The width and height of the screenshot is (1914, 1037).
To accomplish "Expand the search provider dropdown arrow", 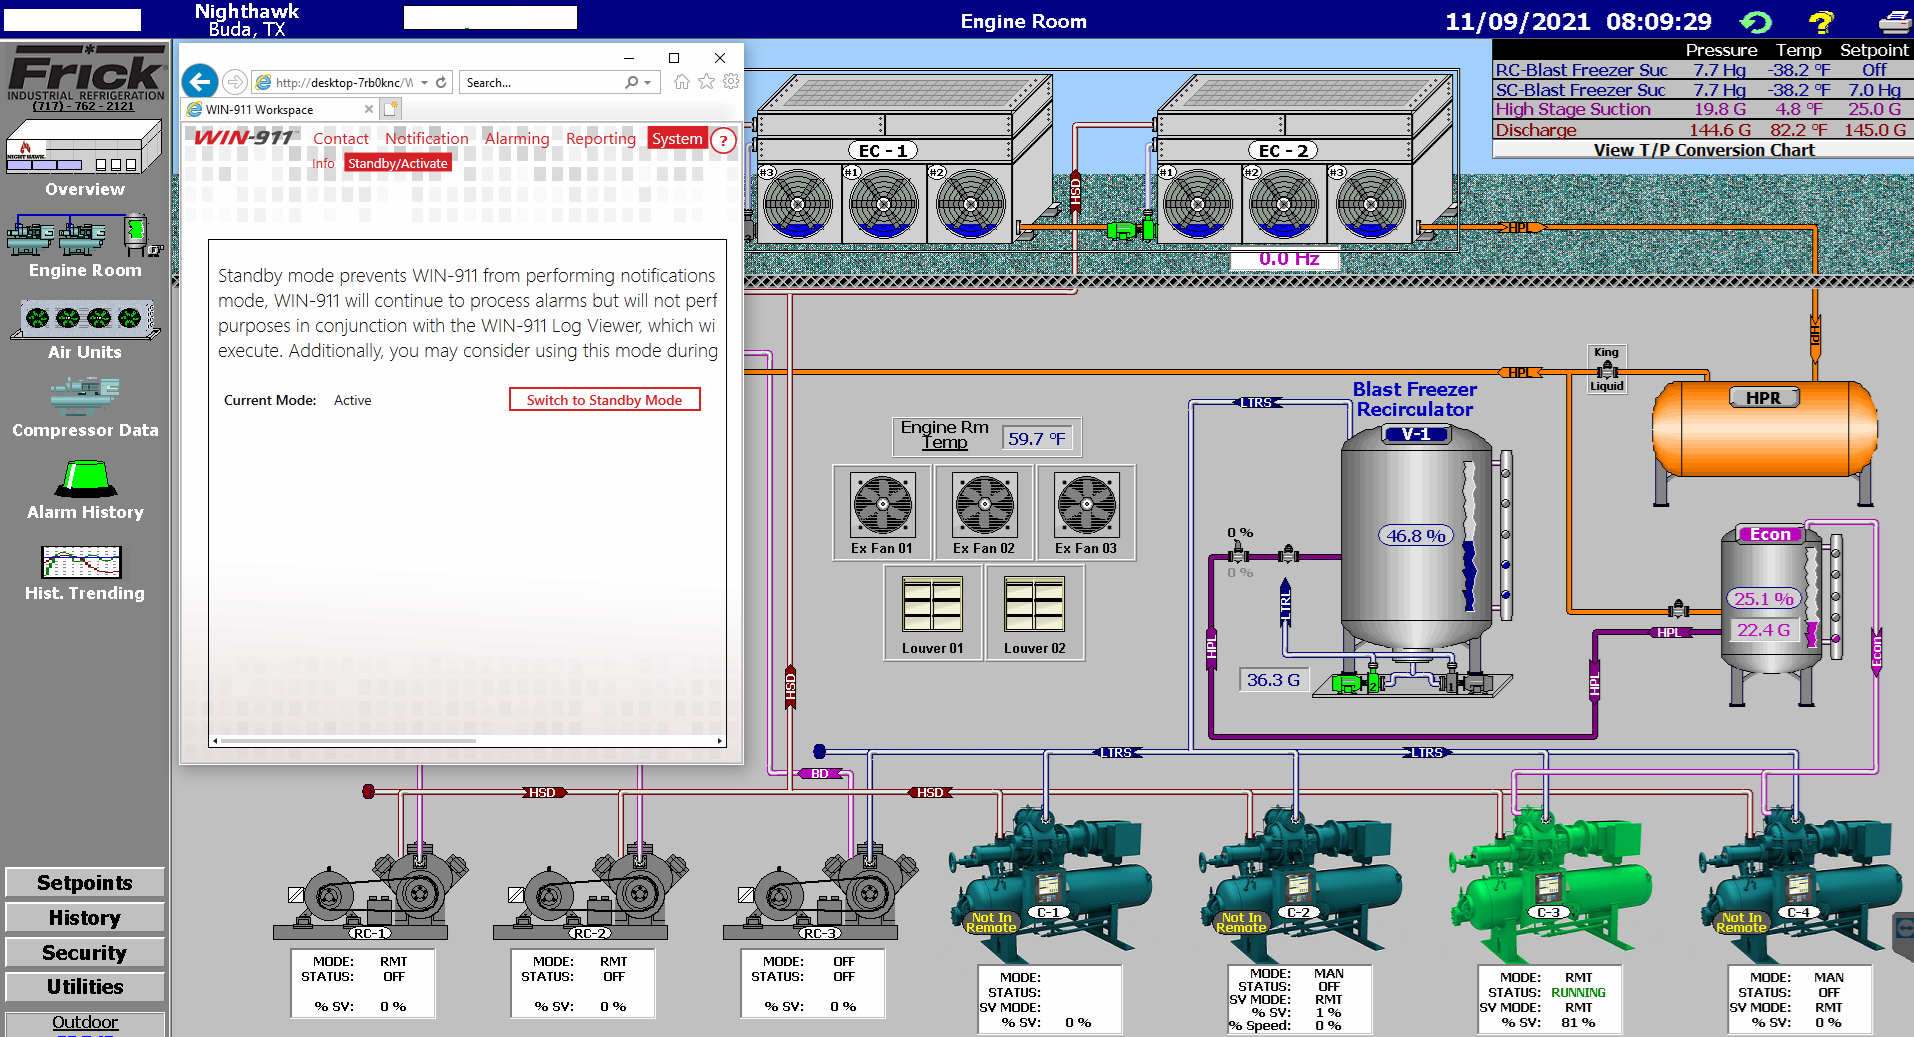I will (x=648, y=82).
